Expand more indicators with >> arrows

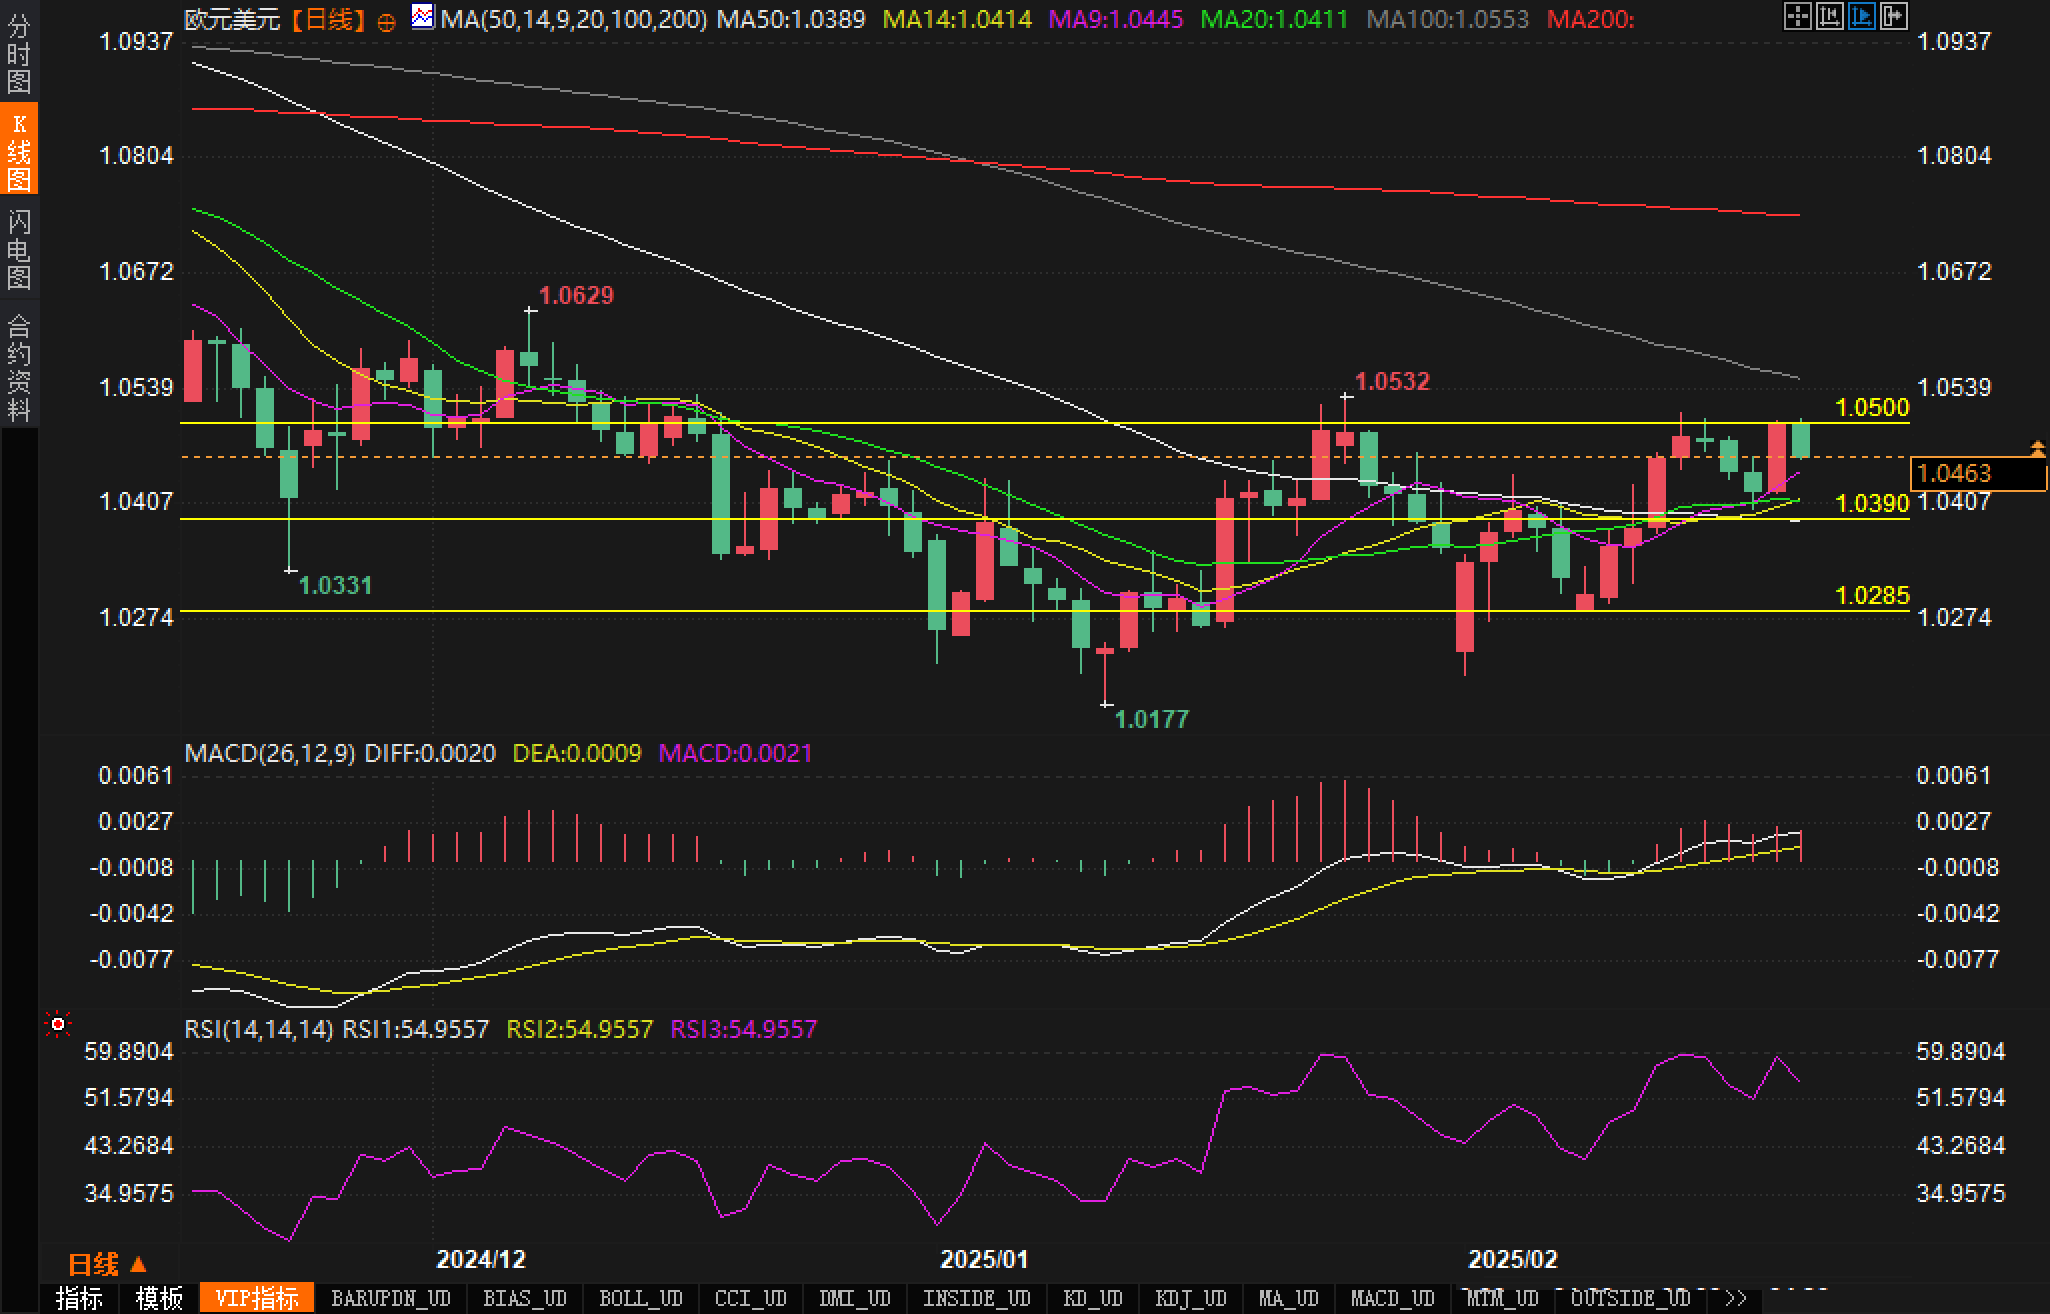click(1736, 1298)
